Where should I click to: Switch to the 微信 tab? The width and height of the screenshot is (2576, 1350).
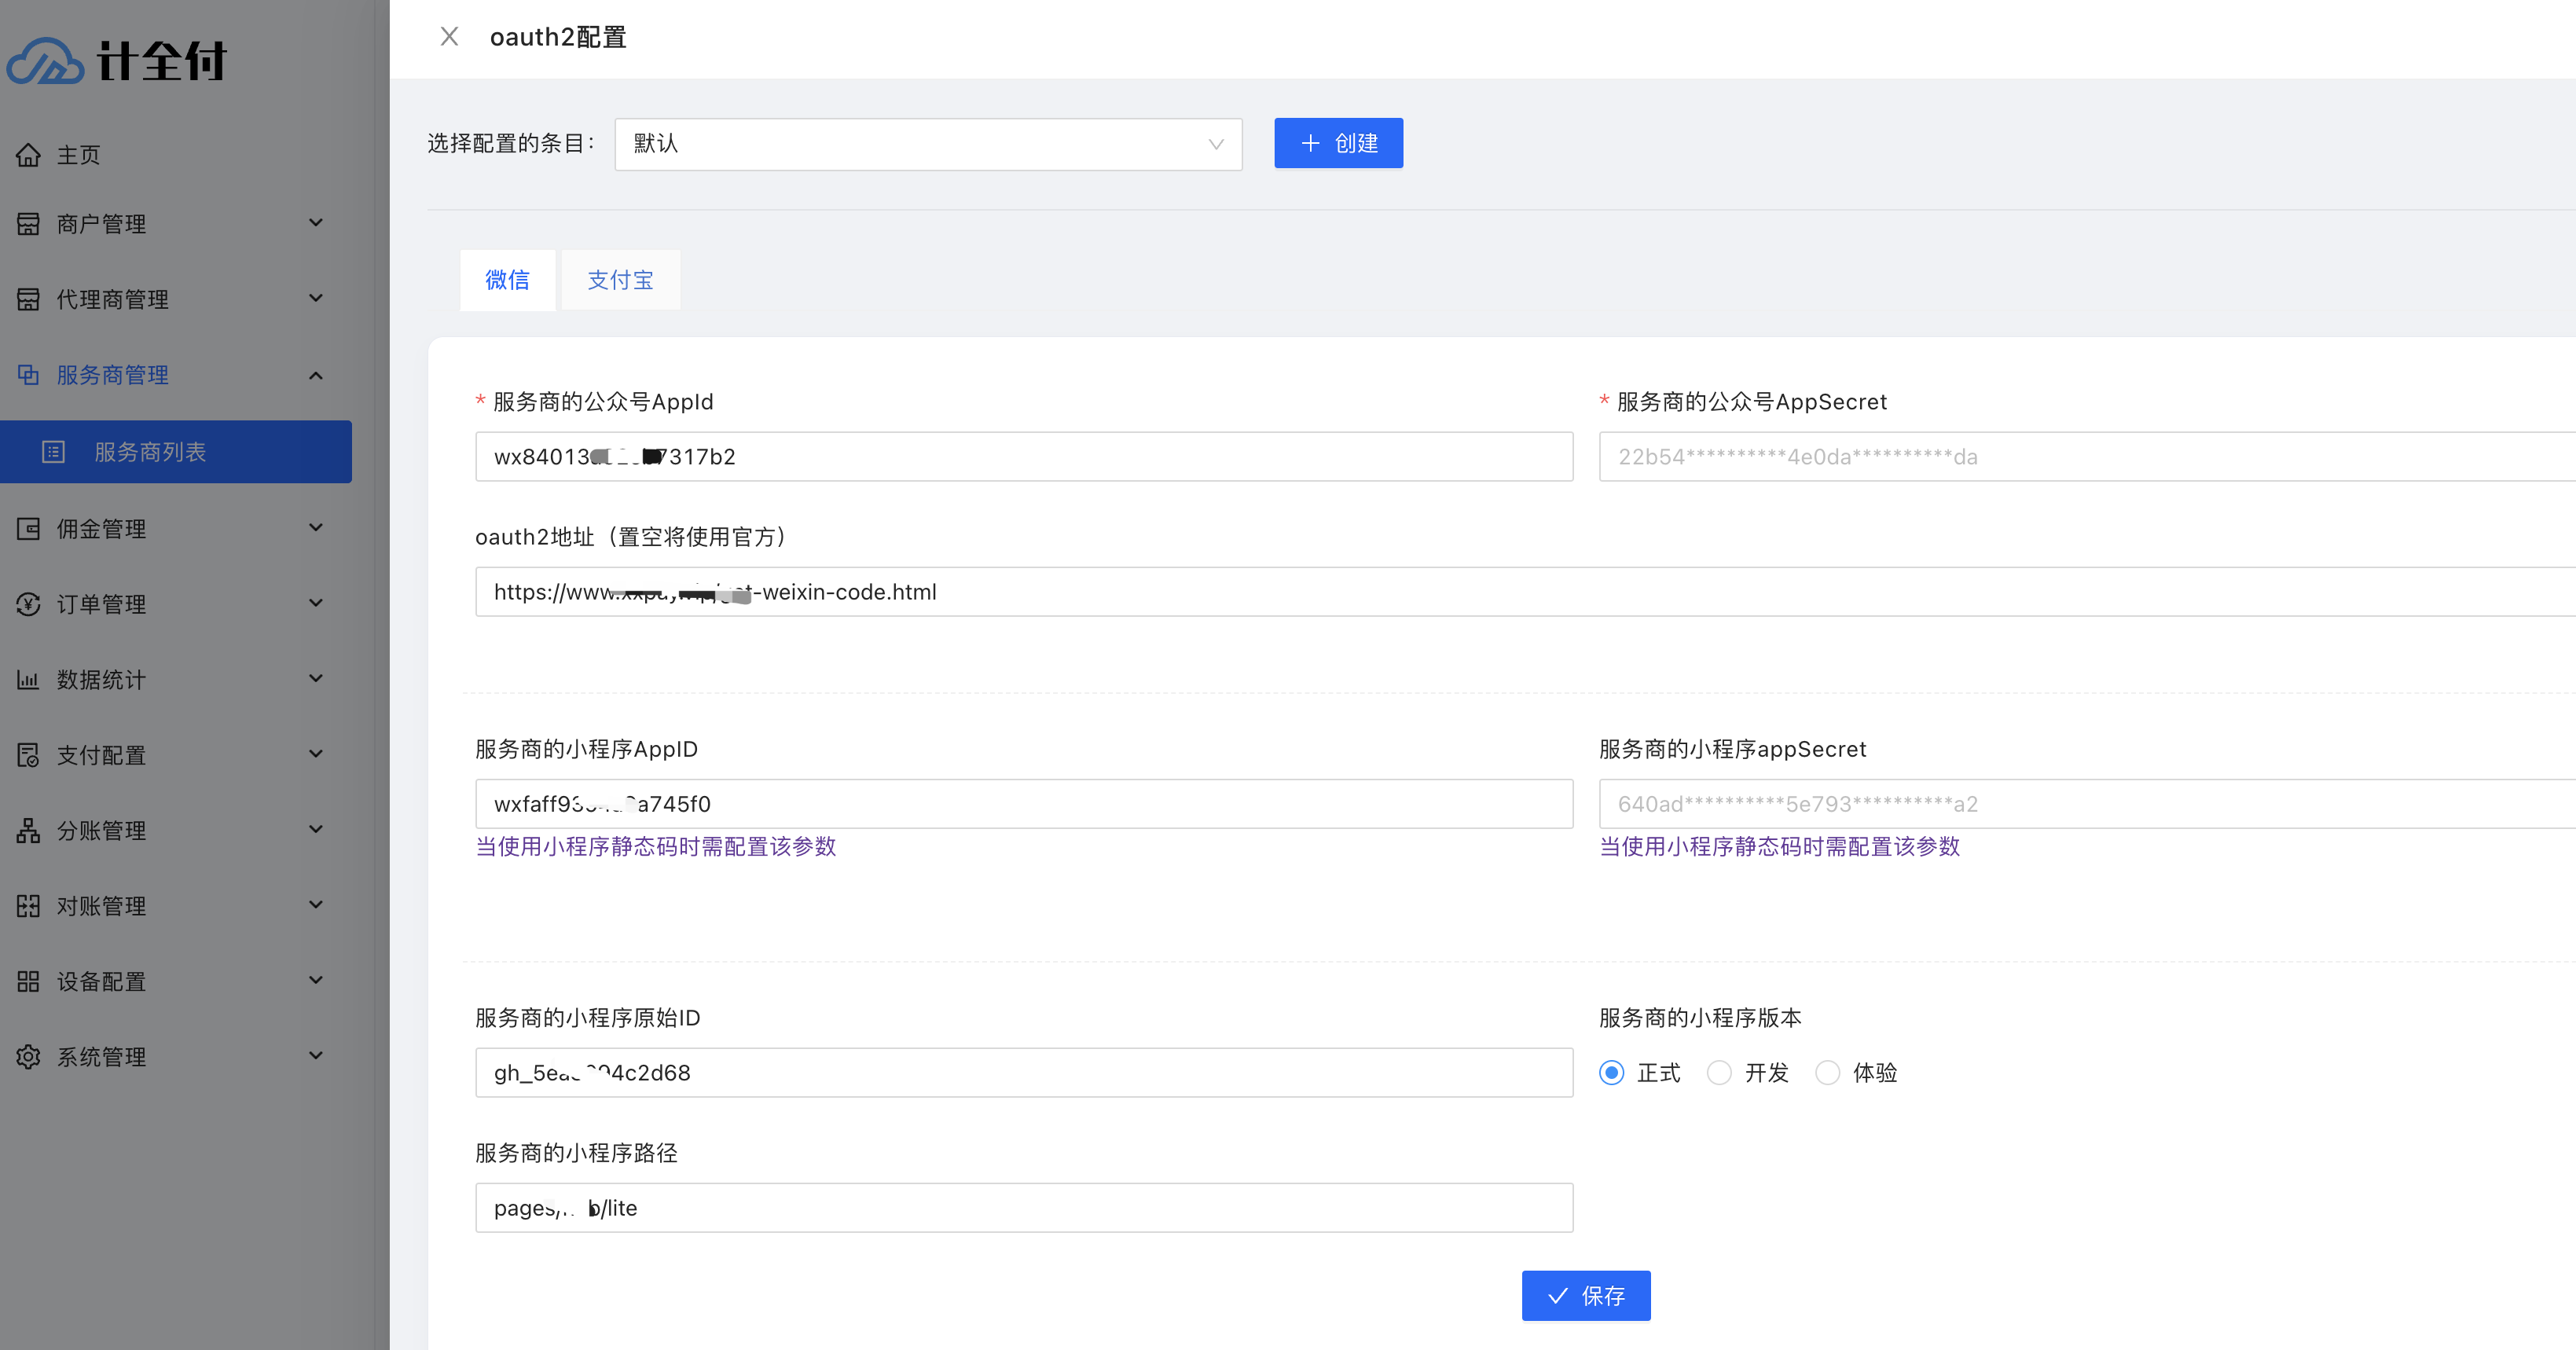tap(507, 280)
